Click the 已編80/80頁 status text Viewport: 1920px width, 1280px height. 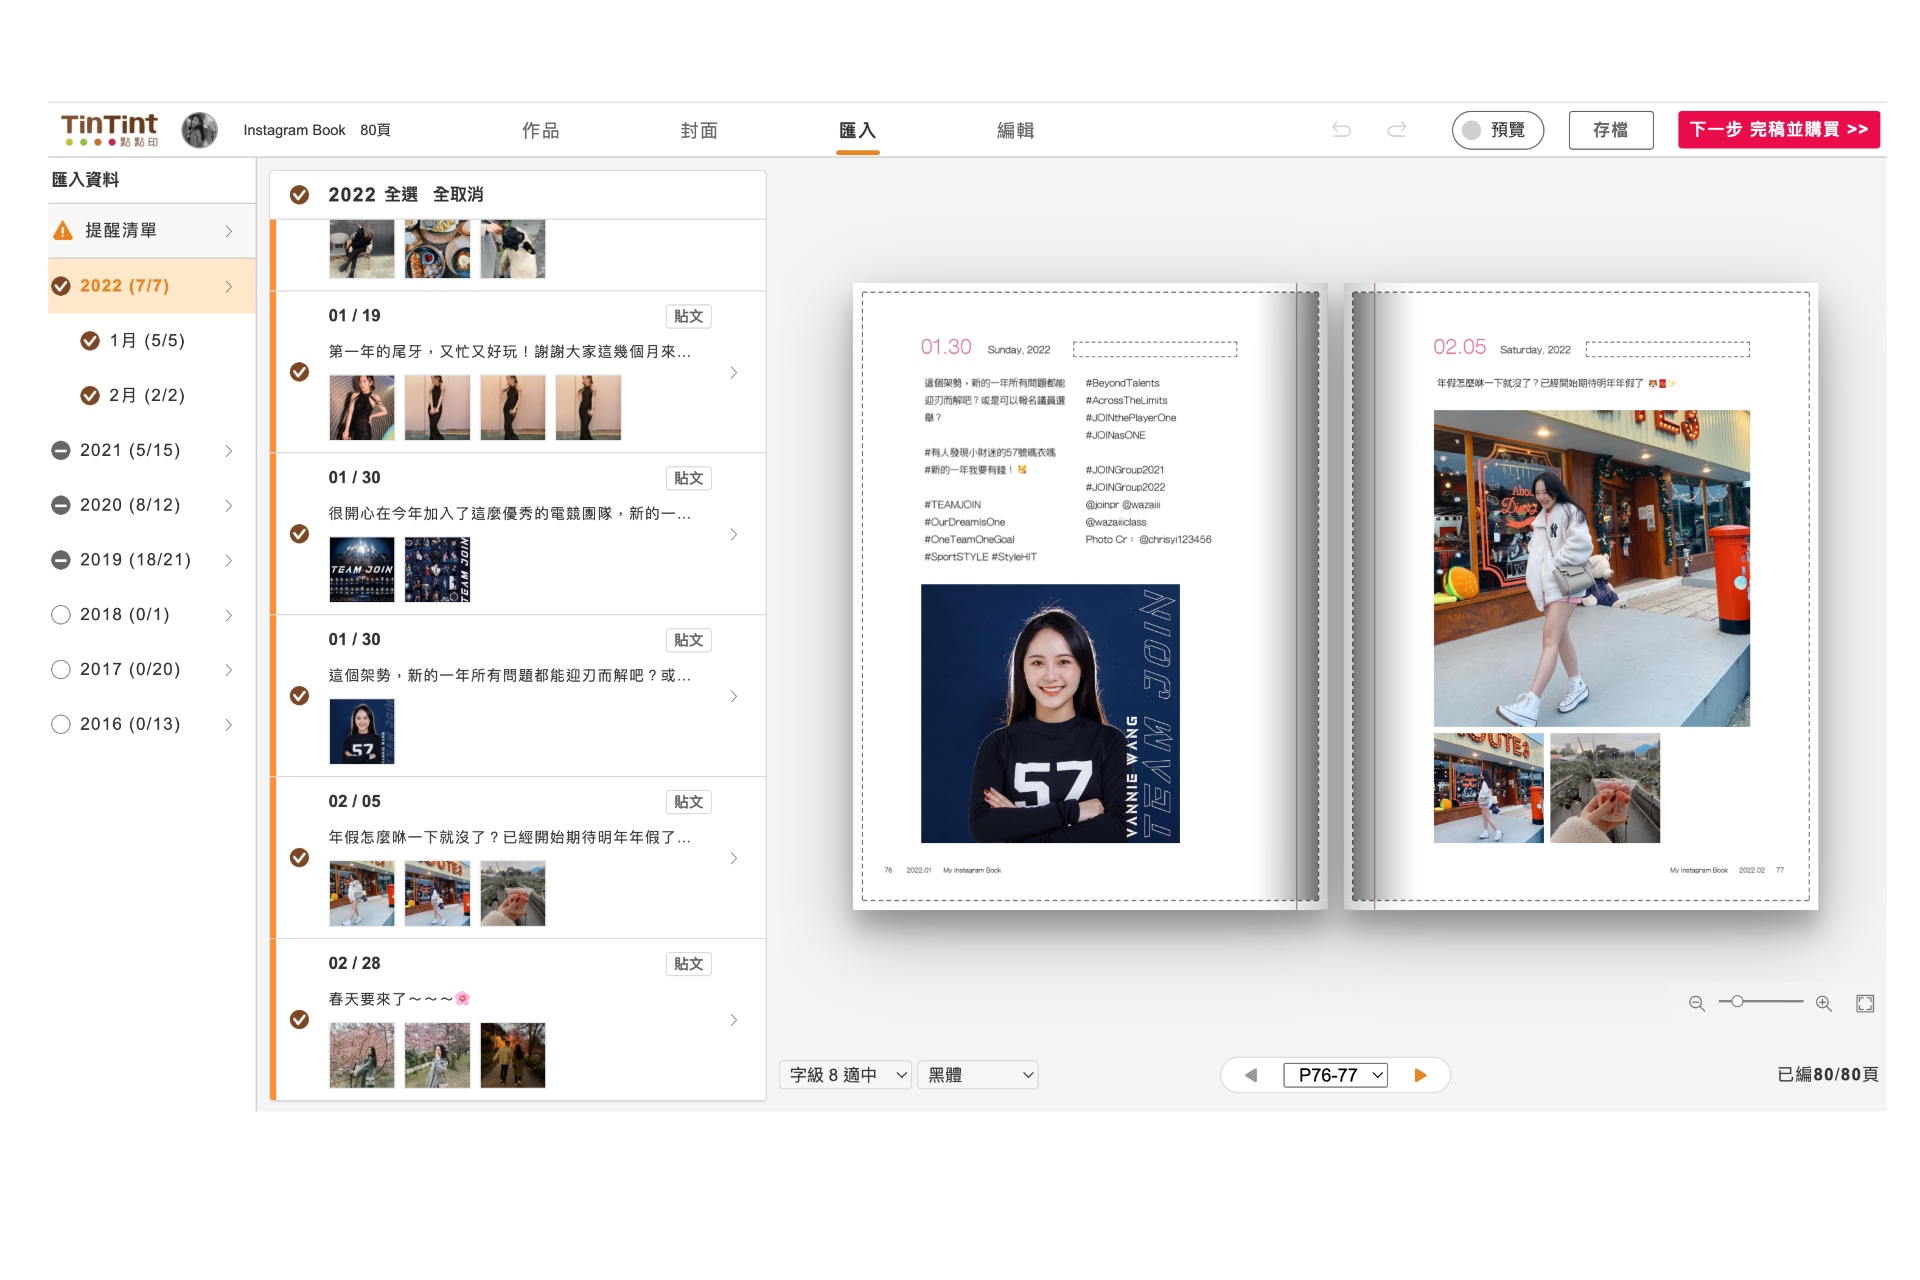coord(1828,1075)
